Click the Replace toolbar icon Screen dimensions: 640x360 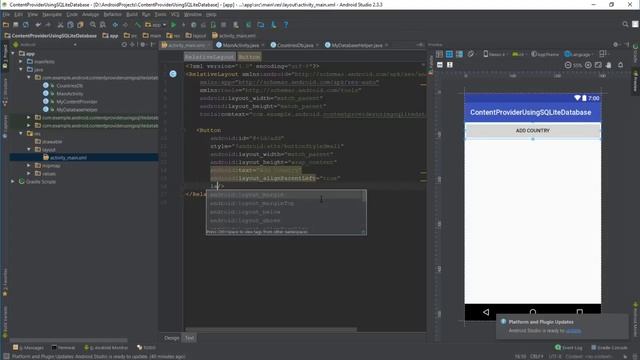pyautogui.click(x=103, y=25)
